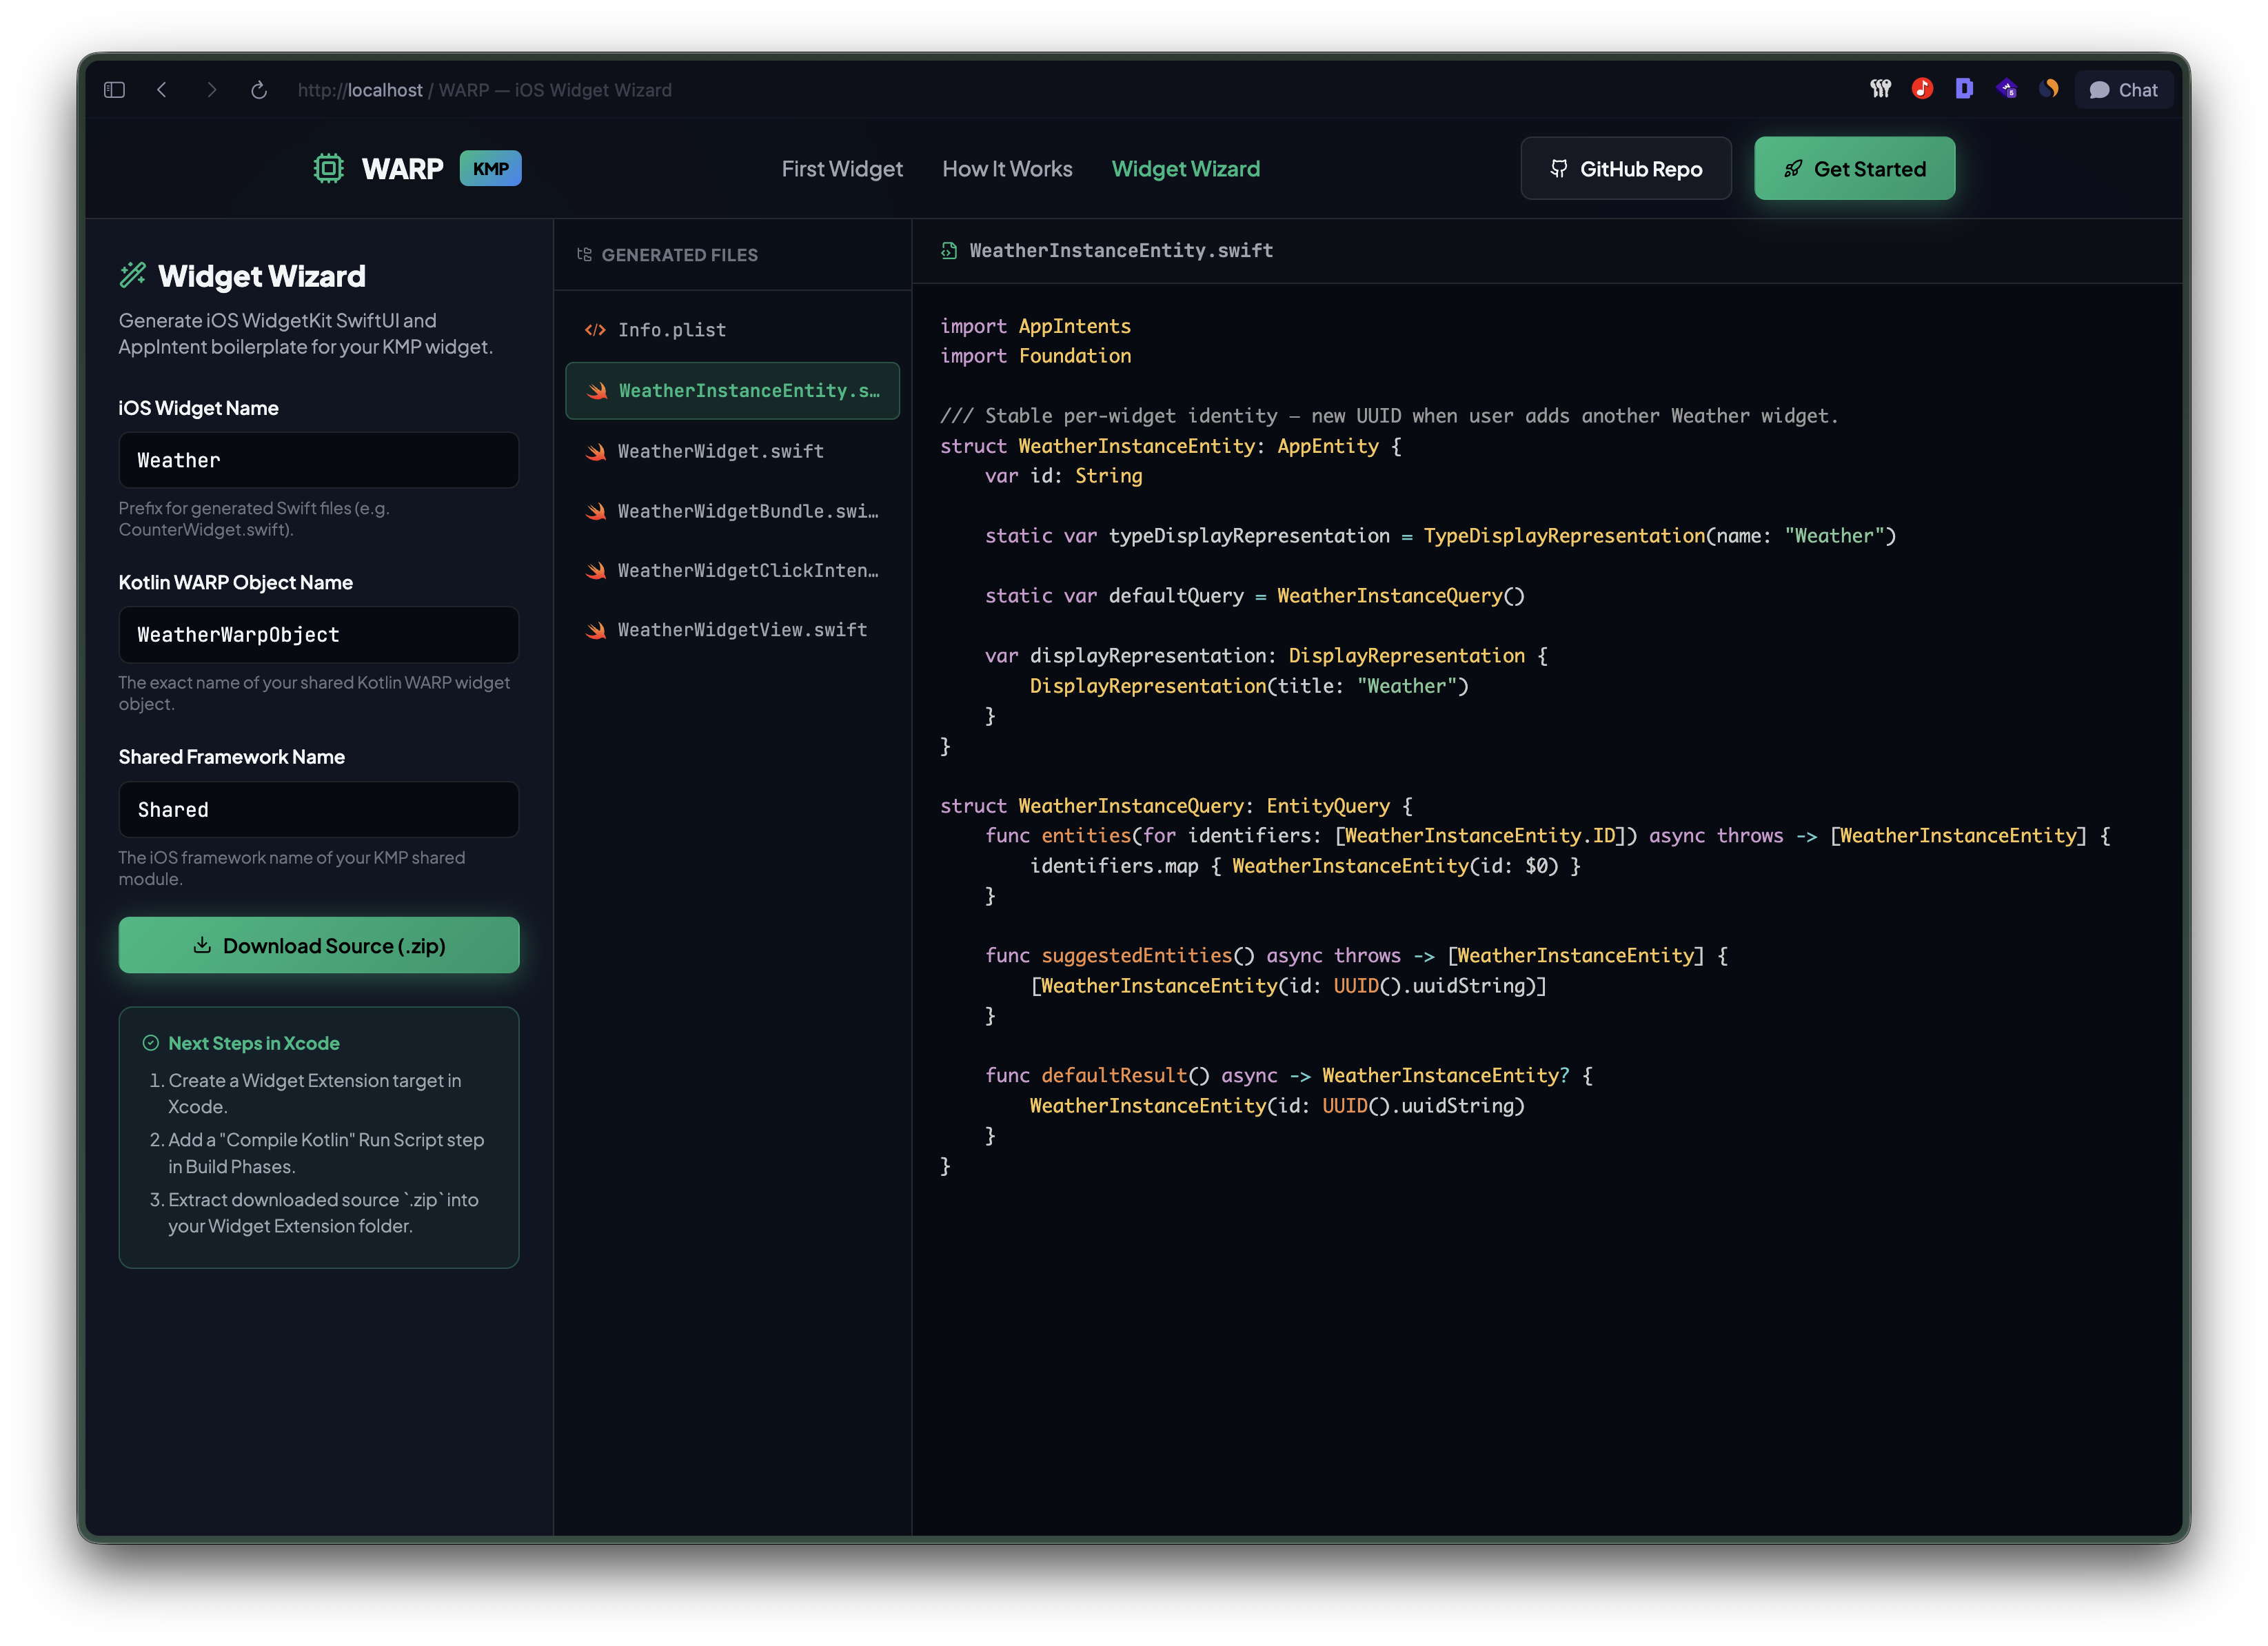Viewport: 2268px width, 1646px height.
Task: Open the How It Works nav item
Action: [1007, 169]
